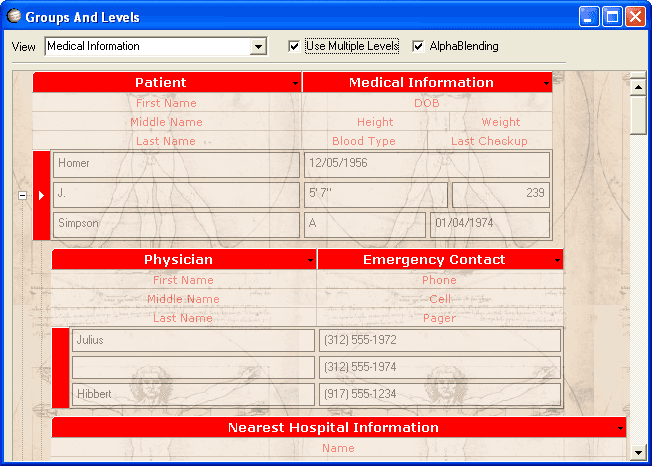The image size is (652, 466).
Task: Open Nearest Hospital Information band dropdown arrow
Action: (x=620, y=429)
